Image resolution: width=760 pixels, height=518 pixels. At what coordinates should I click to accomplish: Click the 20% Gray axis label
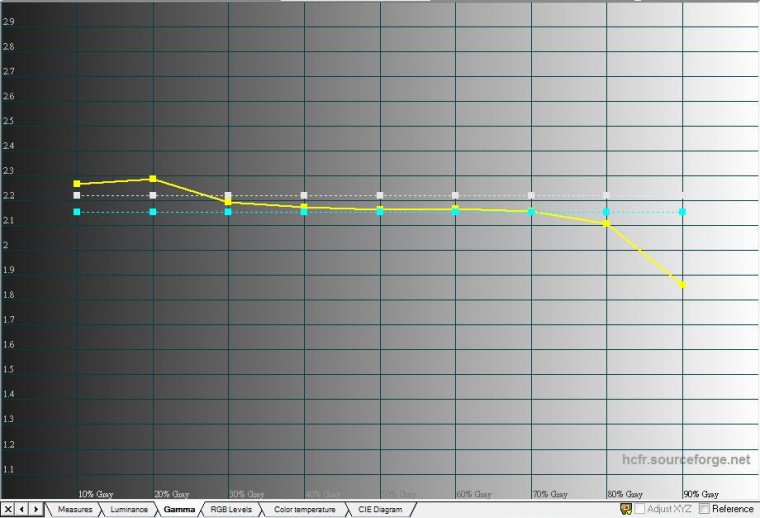tap(172, 494)
